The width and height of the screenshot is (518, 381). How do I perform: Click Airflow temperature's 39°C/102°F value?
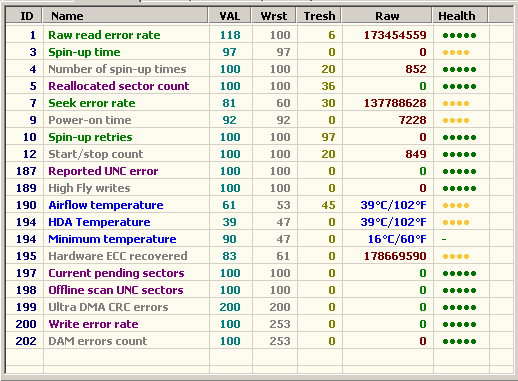click(393, 205)
